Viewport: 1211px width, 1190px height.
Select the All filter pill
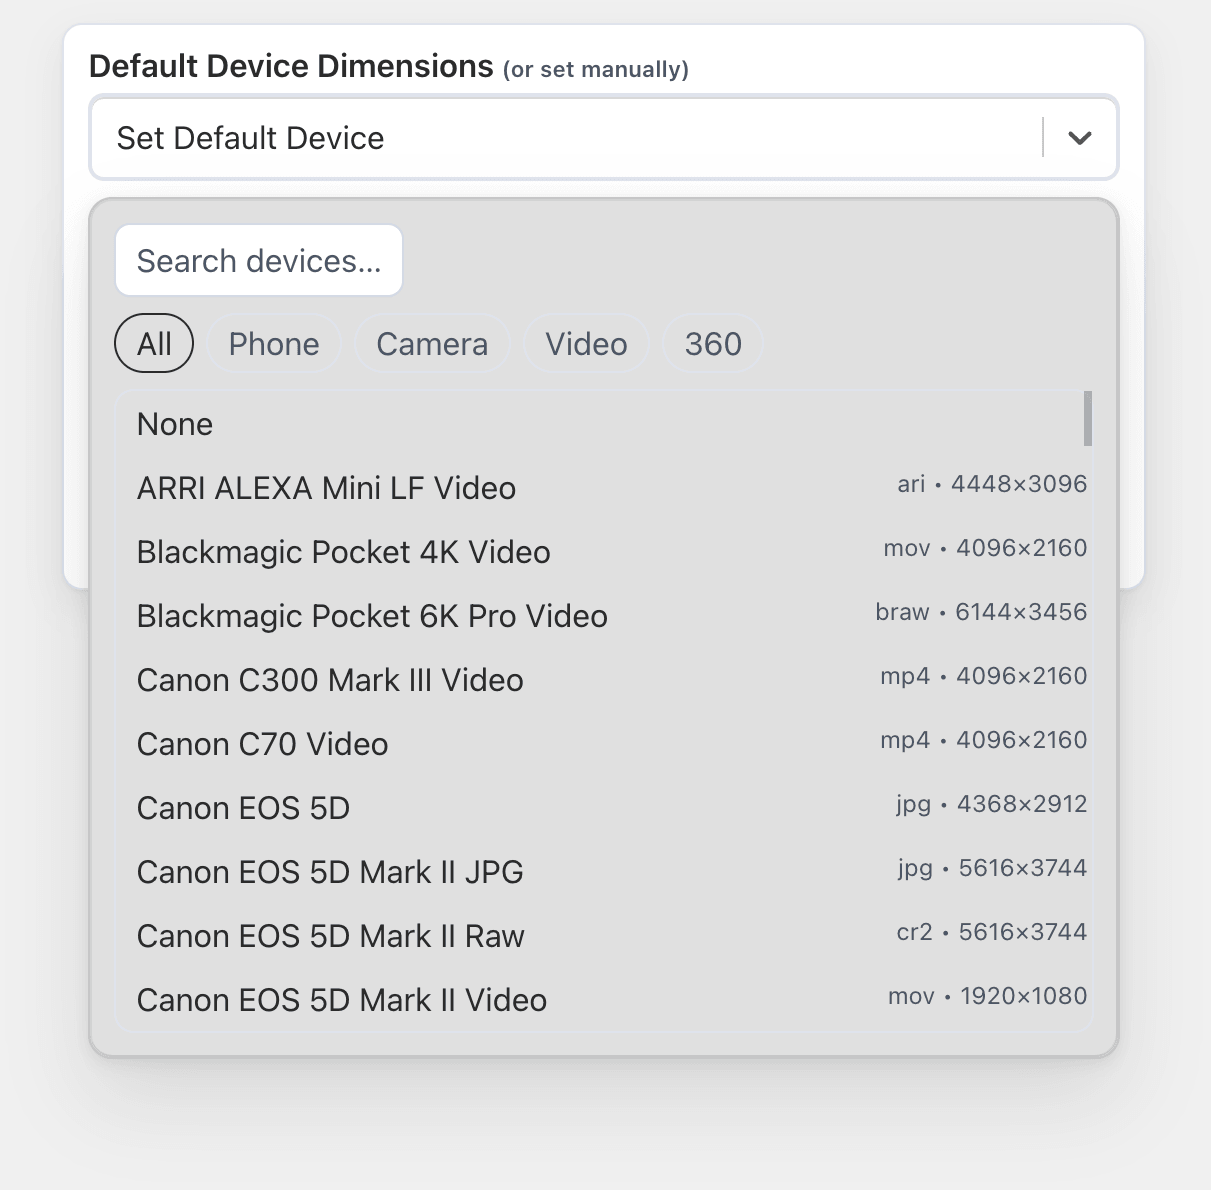[153, 343]
